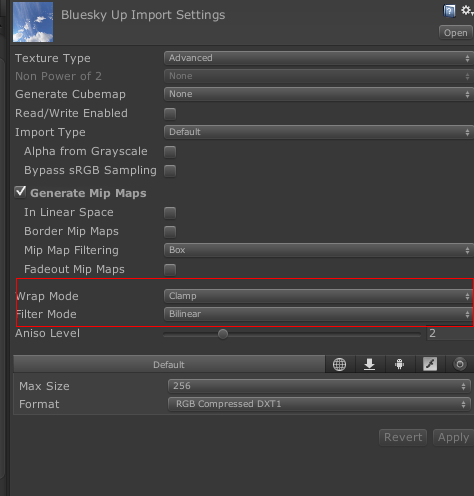Image resolution: width=474 pixels, height=496 pixels.
Task: Select the Android robot platform tab
Action: (400, 364)
